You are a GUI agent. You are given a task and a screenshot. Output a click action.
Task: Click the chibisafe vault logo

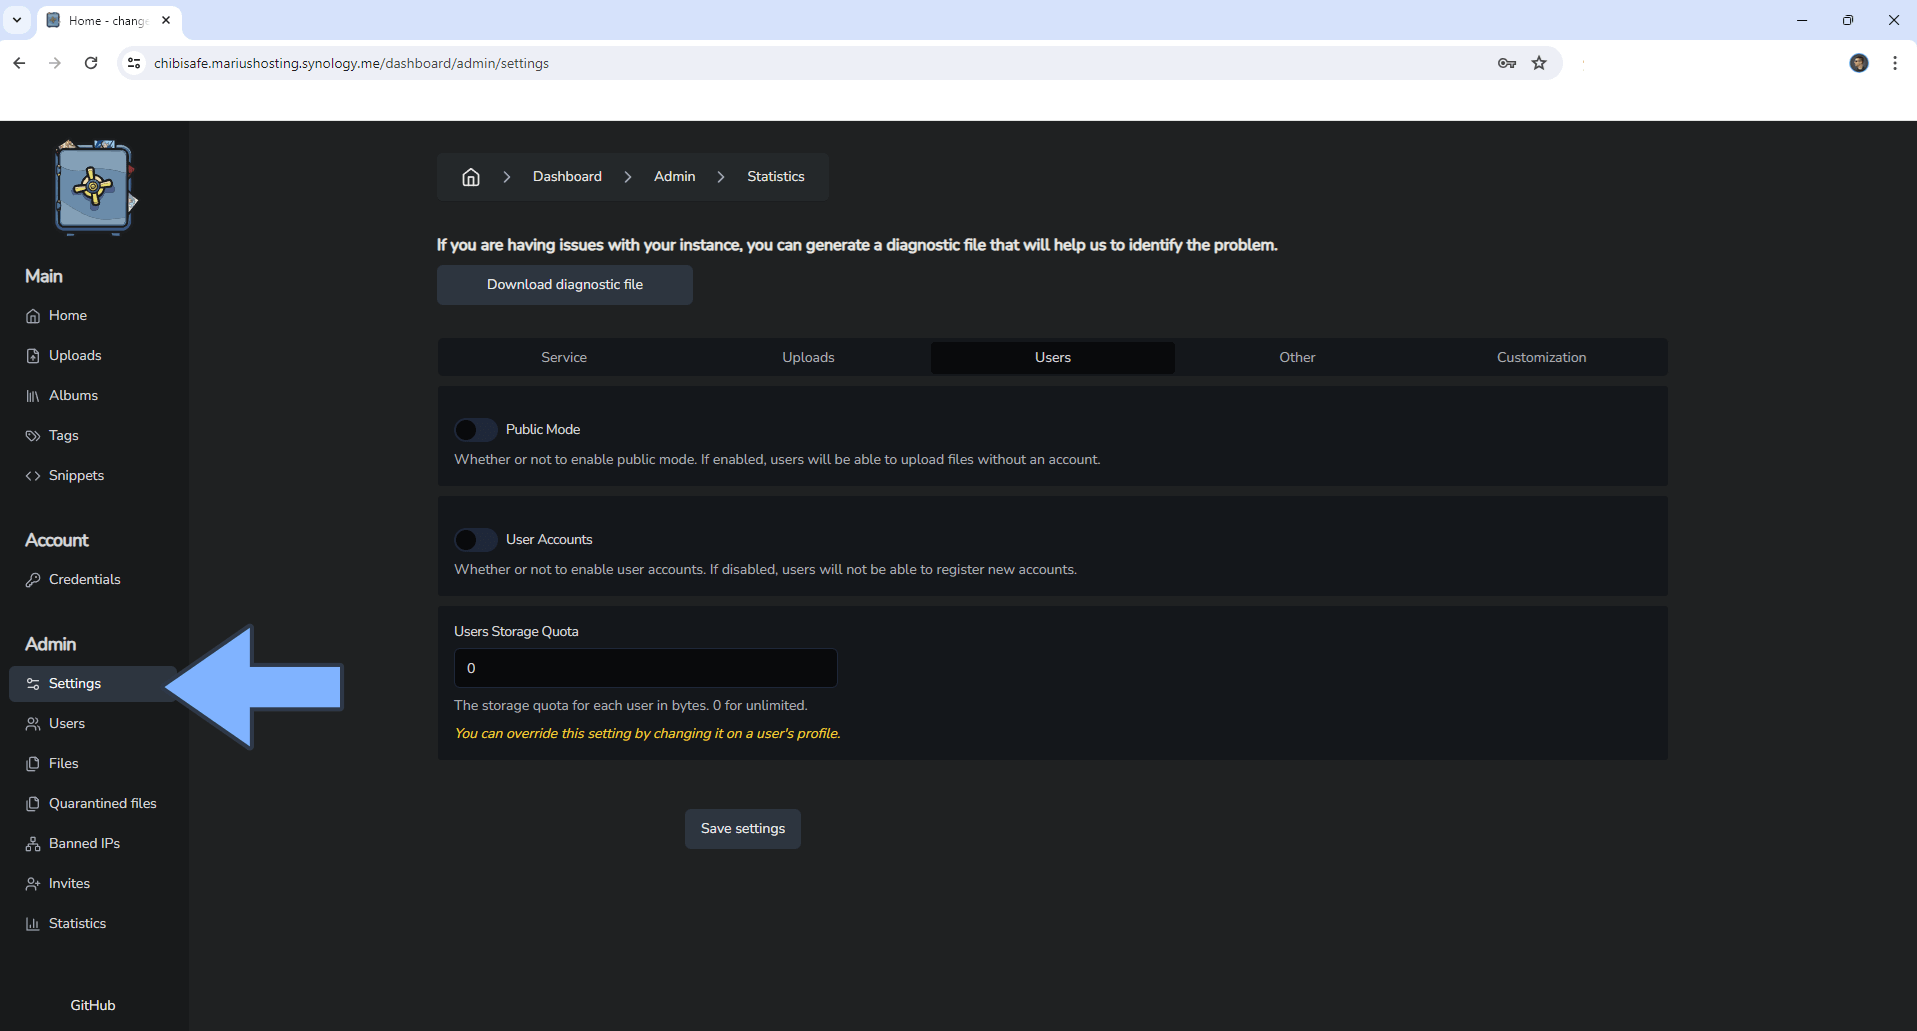pyautogui.click(x=93, y=187)
